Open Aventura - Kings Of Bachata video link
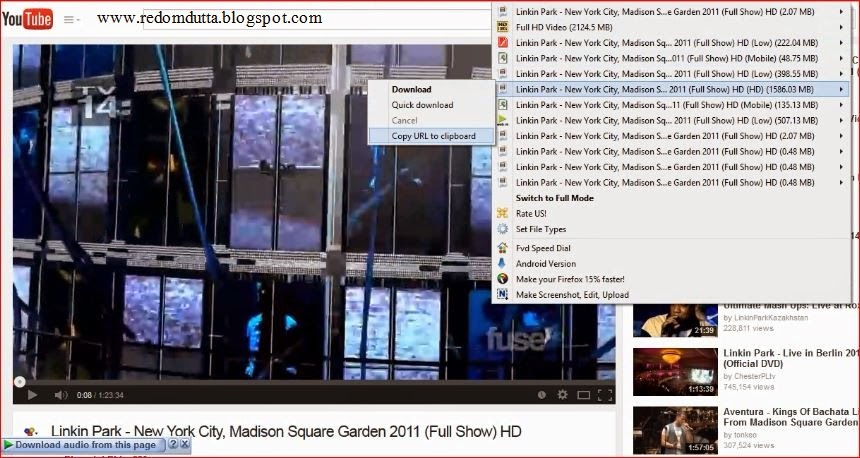860x458 pixels. coord(791,417)
